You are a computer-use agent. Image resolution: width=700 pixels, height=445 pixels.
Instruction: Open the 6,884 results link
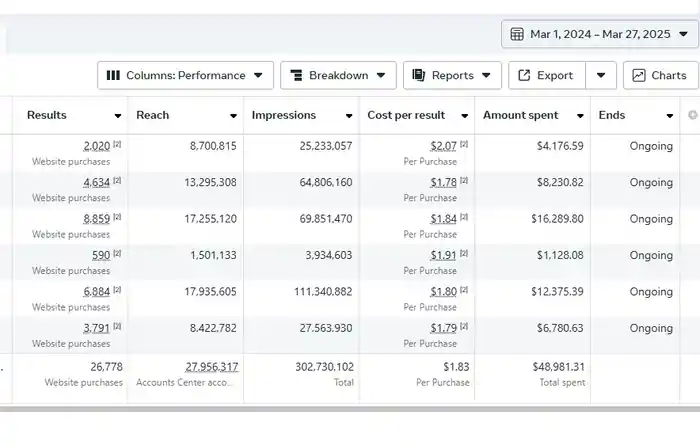click(x=96, y=292)
